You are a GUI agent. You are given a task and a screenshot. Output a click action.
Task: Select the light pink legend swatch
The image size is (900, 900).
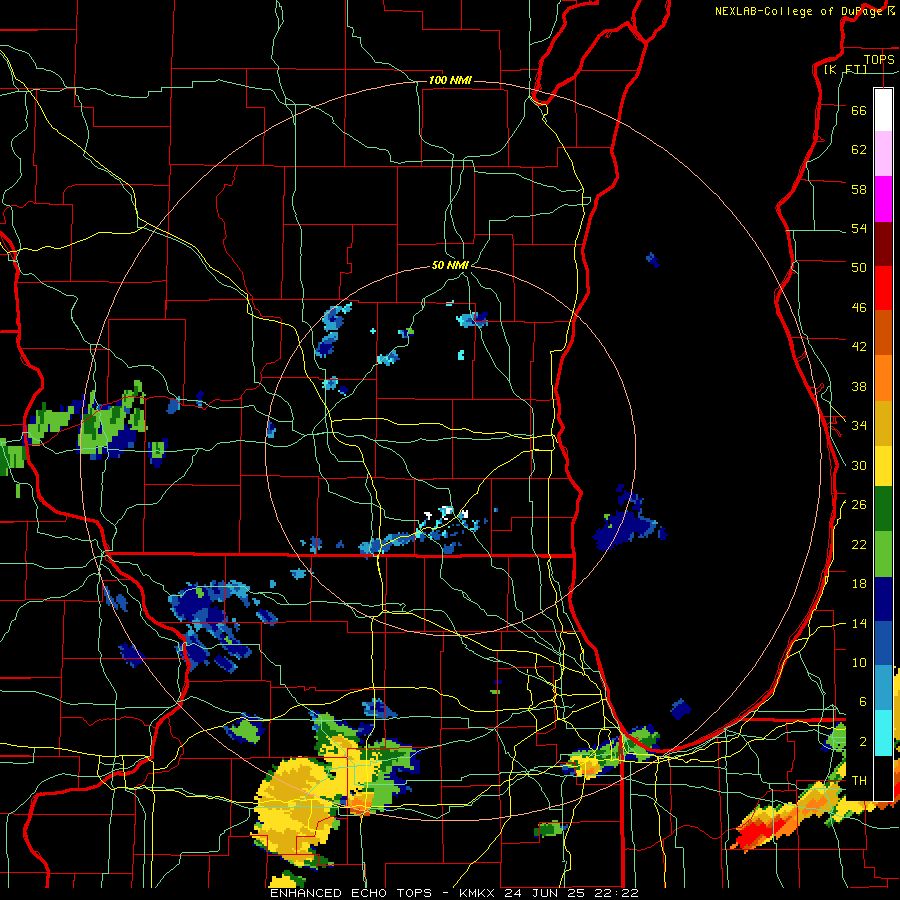pos(883,154)
